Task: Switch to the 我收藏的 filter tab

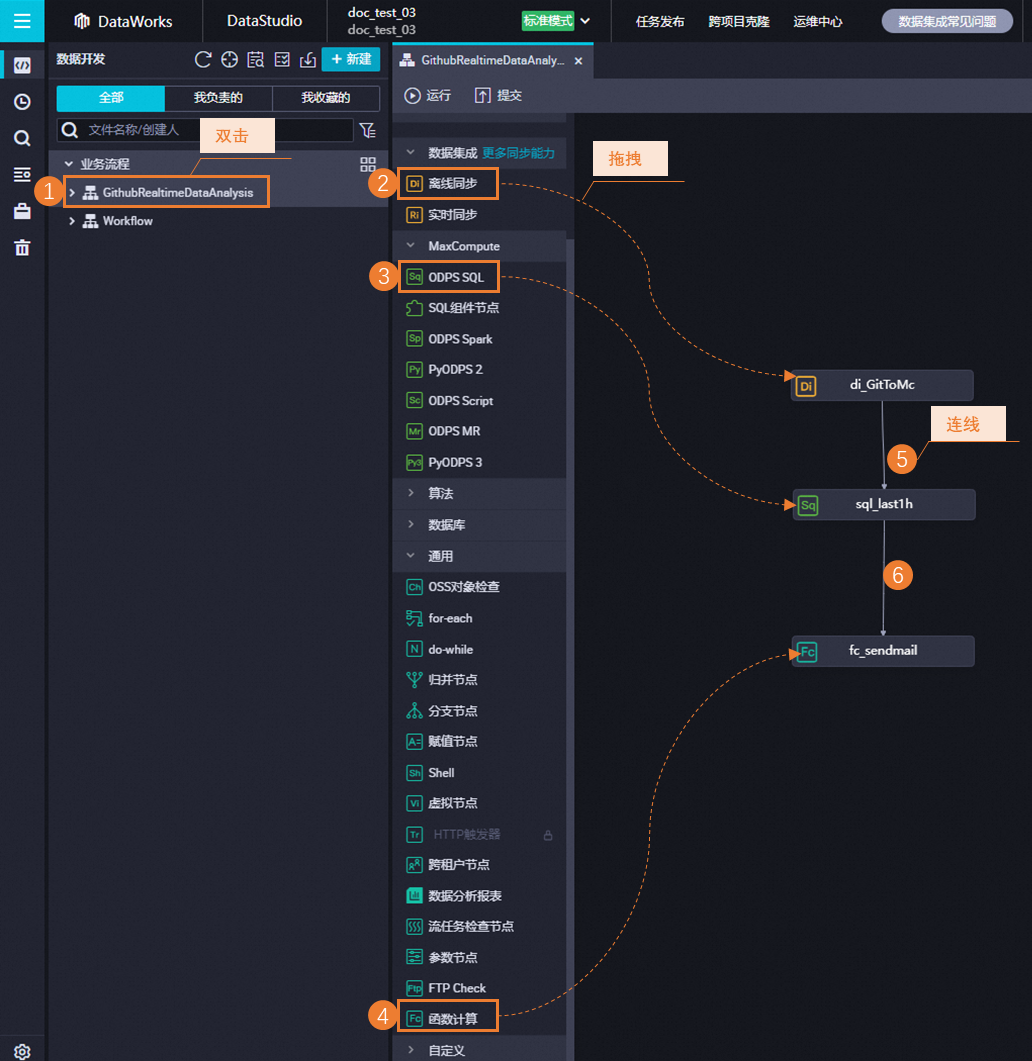Action: pos(326,98)
